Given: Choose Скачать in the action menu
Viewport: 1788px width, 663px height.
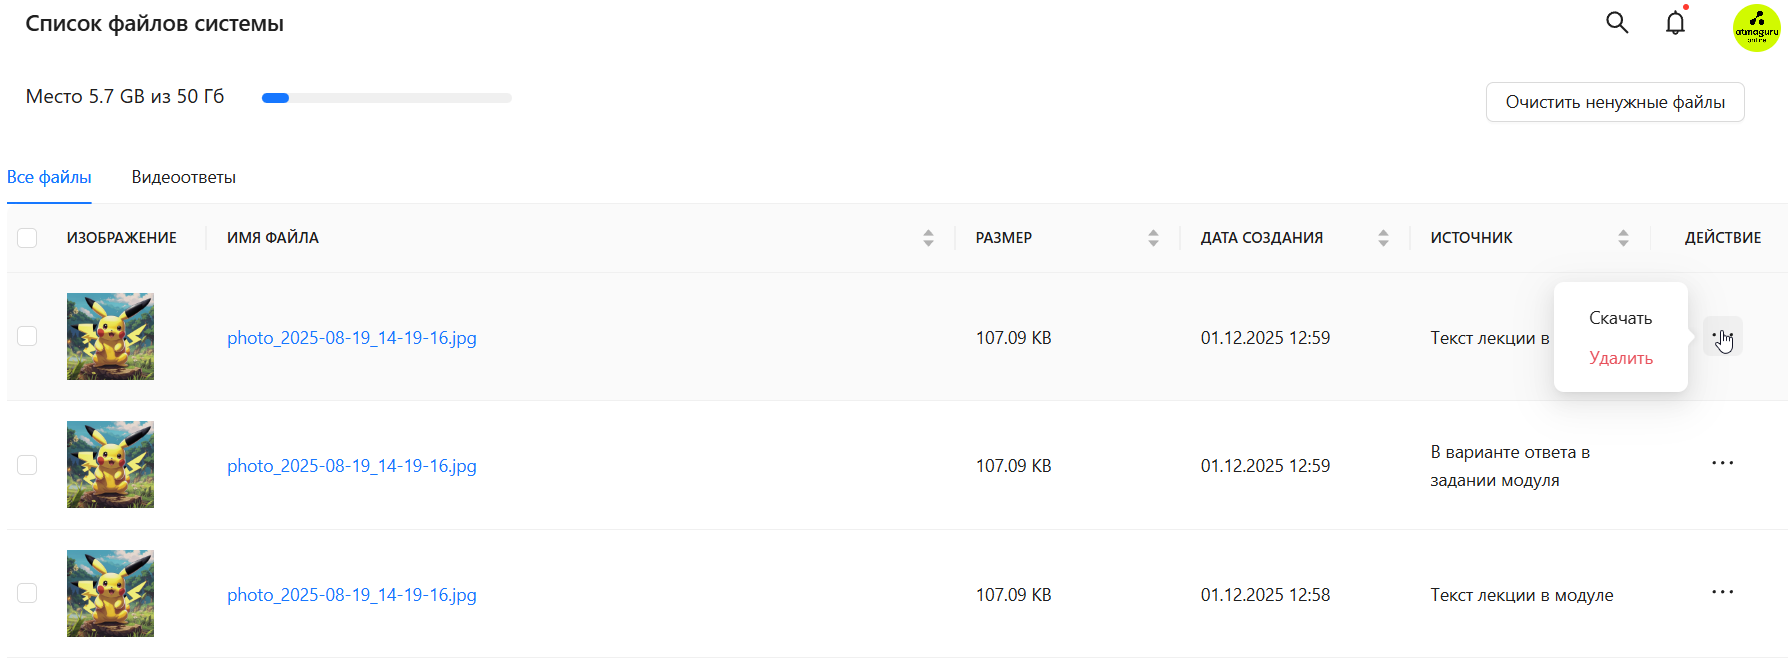Looking at the screenshot, I should [1620, 318].
